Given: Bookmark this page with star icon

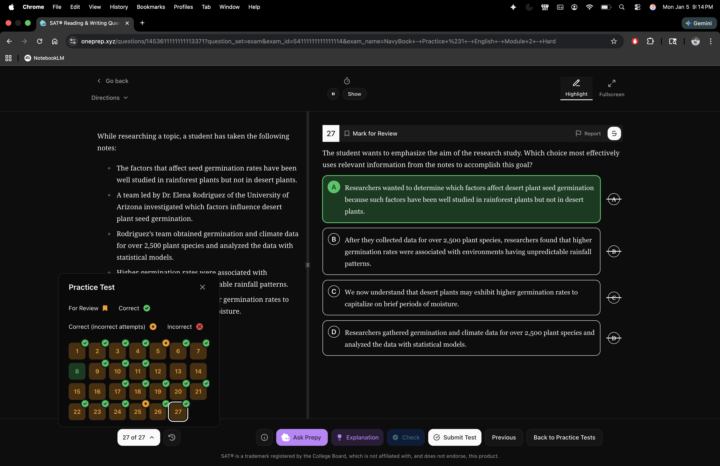Looking at the screenshot, I should [x=614, y=41].
